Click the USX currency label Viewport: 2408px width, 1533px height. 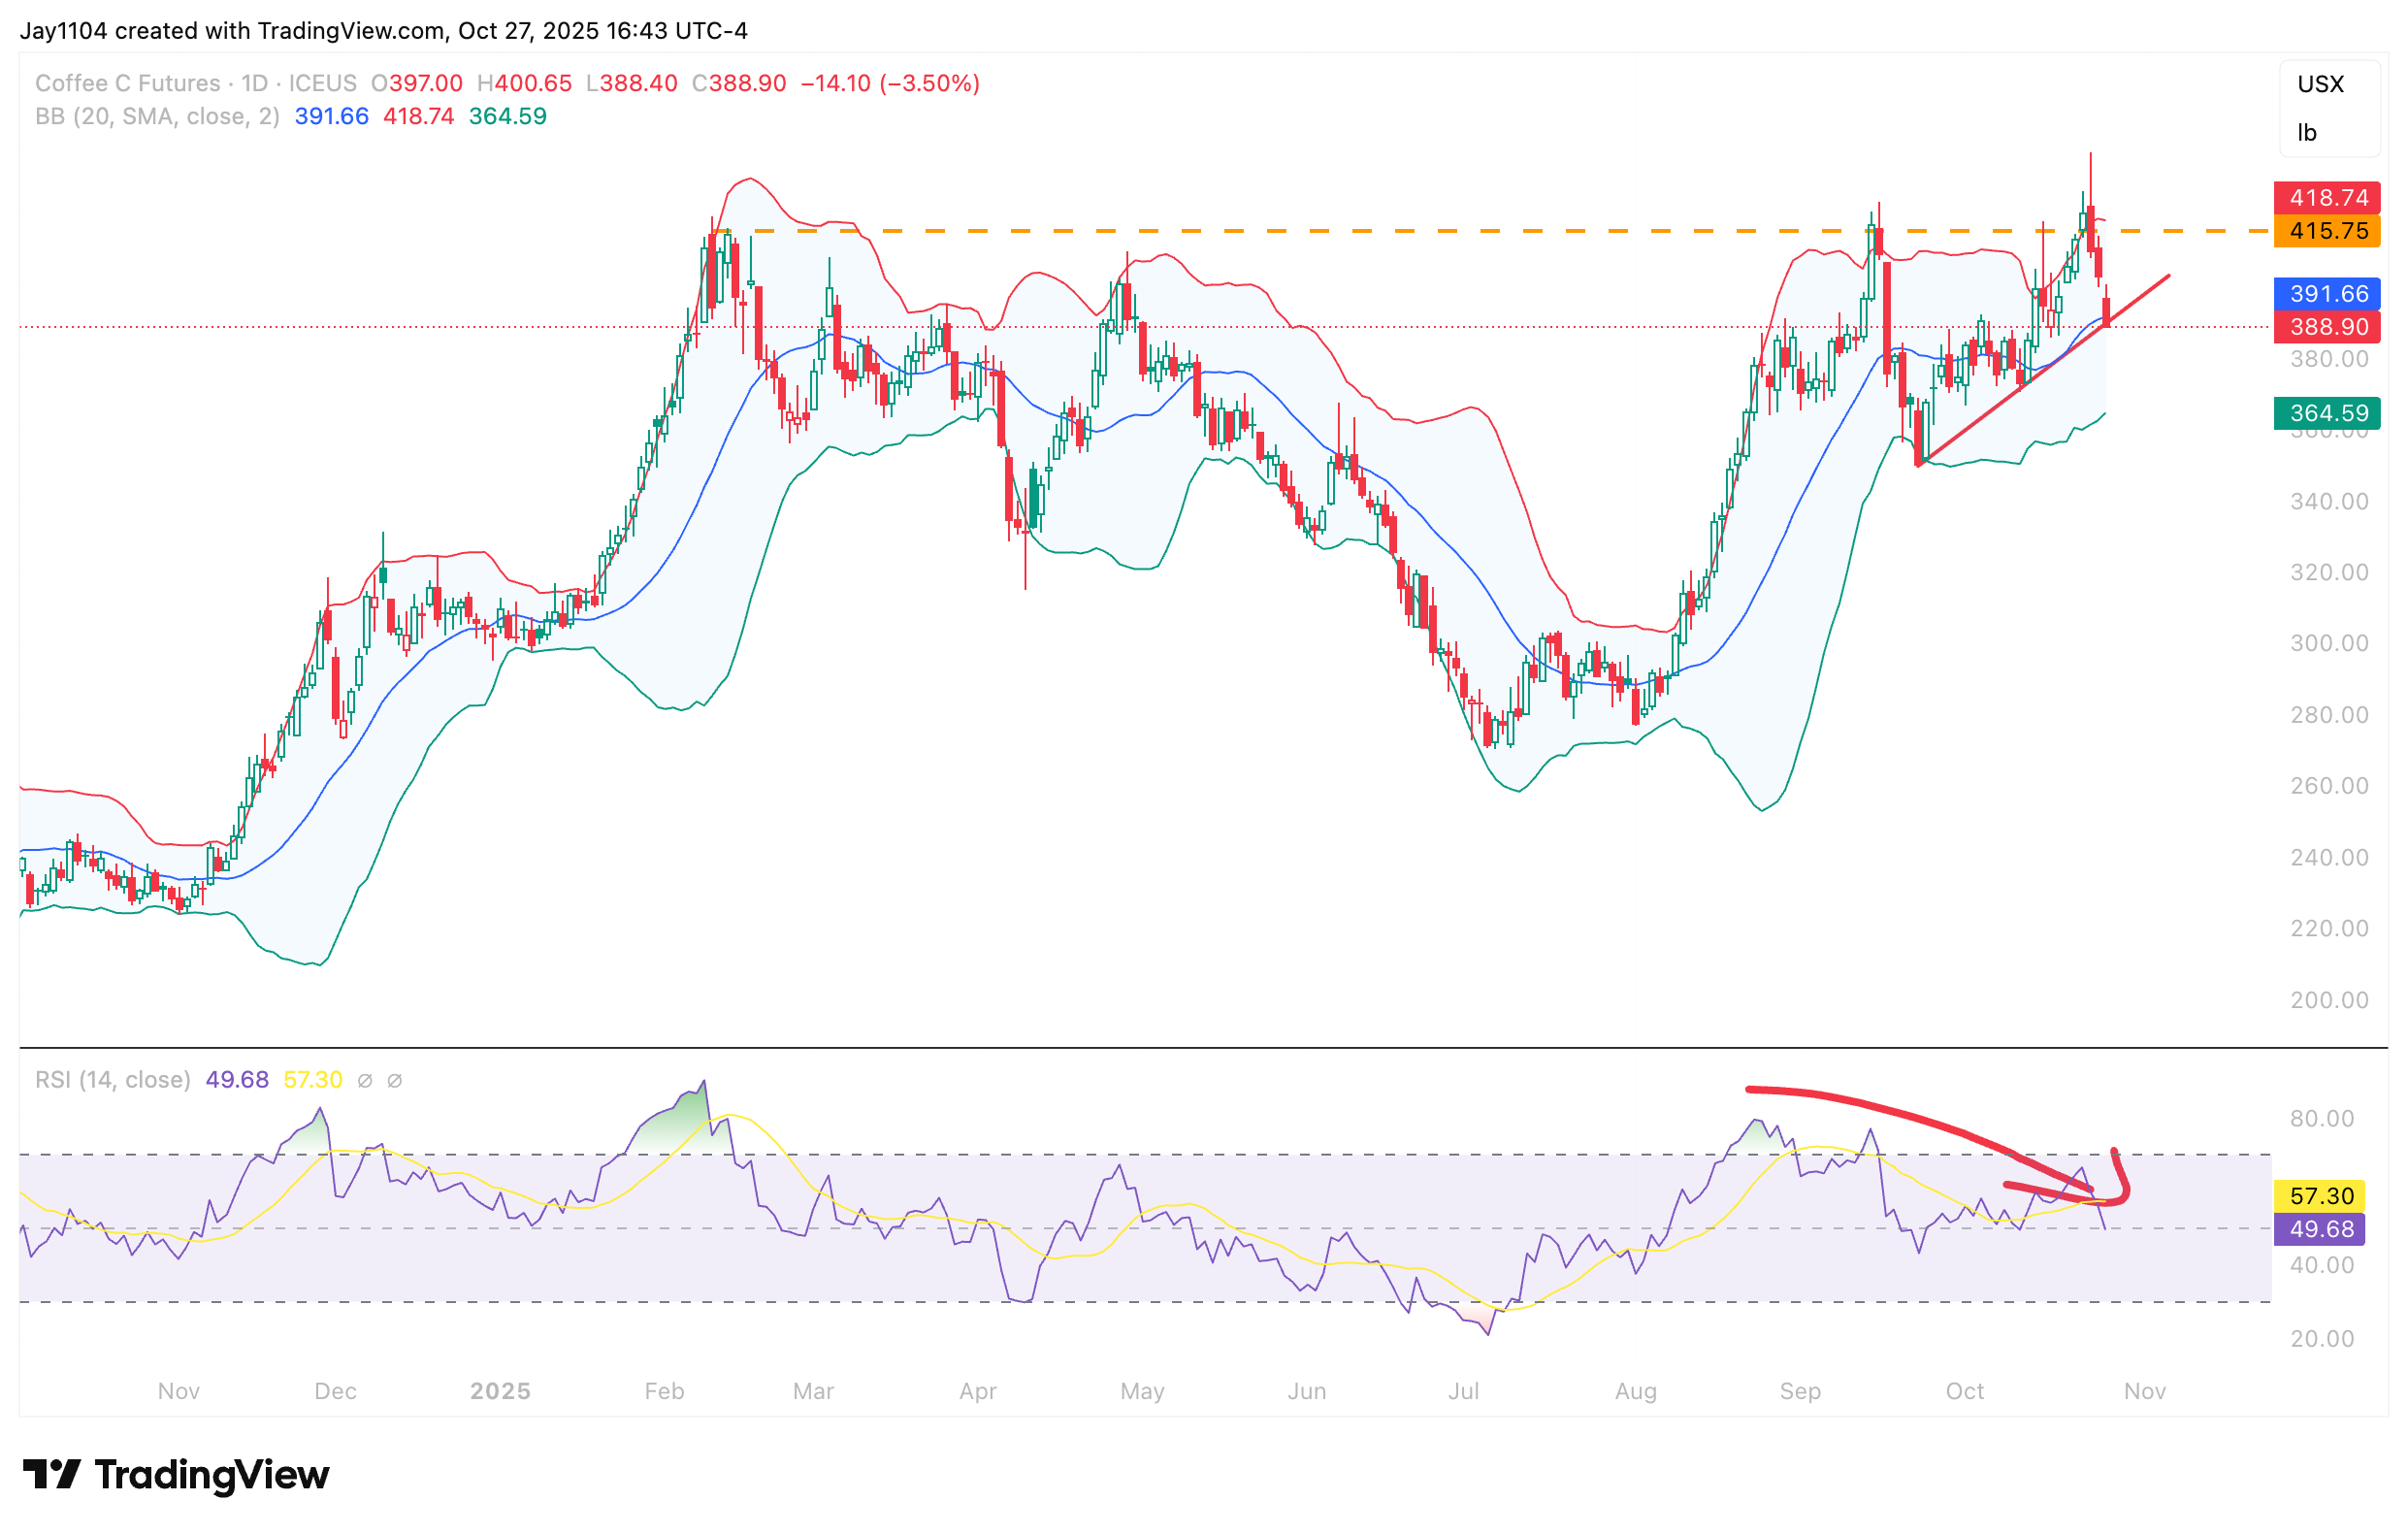click(2320, 84)
